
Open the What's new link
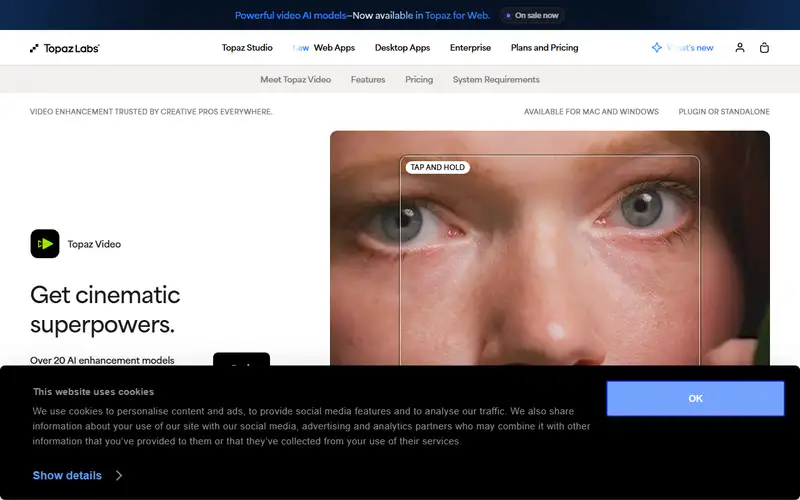pyautogui.click(x=690, y=47)
